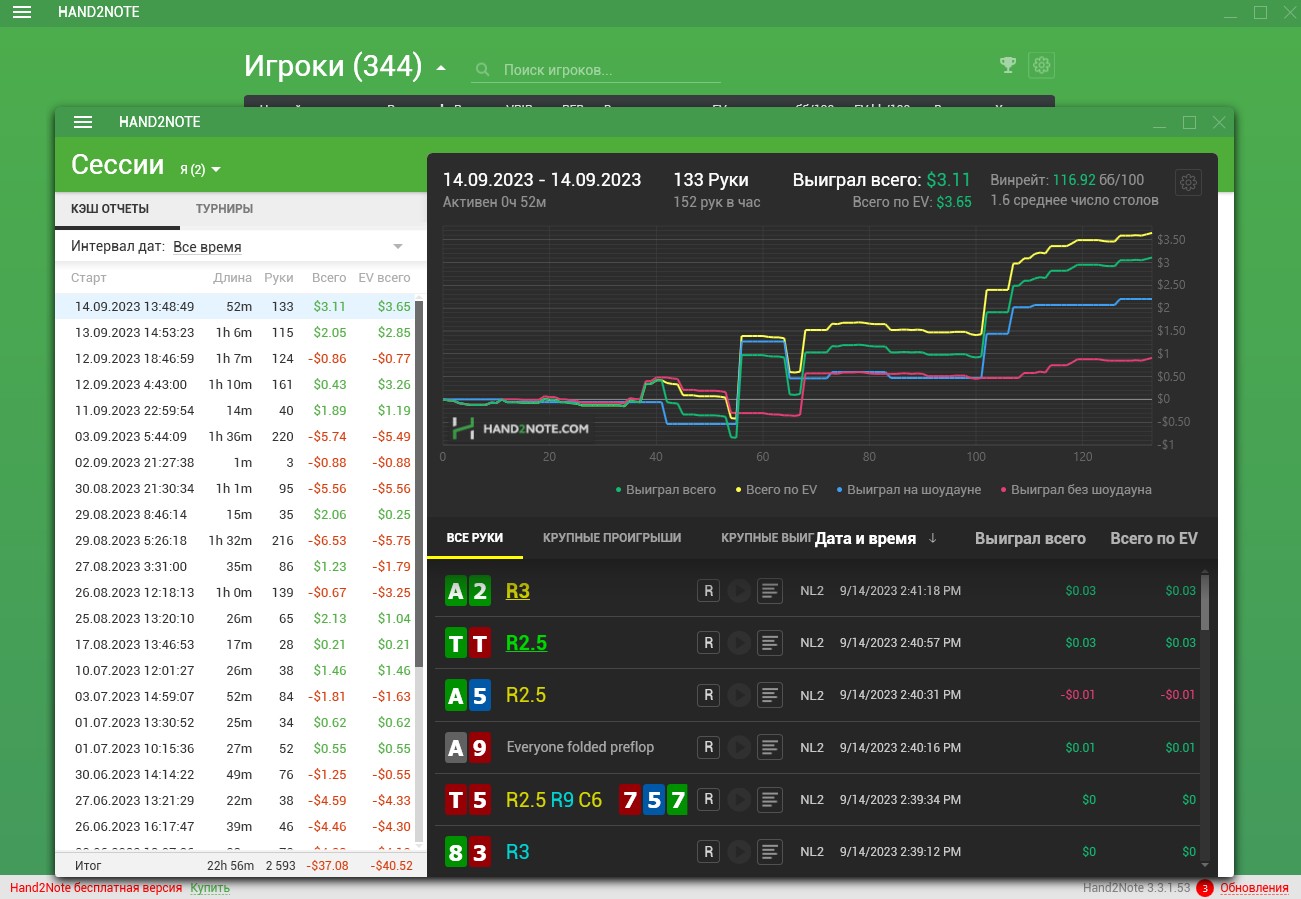The image size is (1301, 899).
Task: Click R button for TT hand
Action: click(708, 643)
